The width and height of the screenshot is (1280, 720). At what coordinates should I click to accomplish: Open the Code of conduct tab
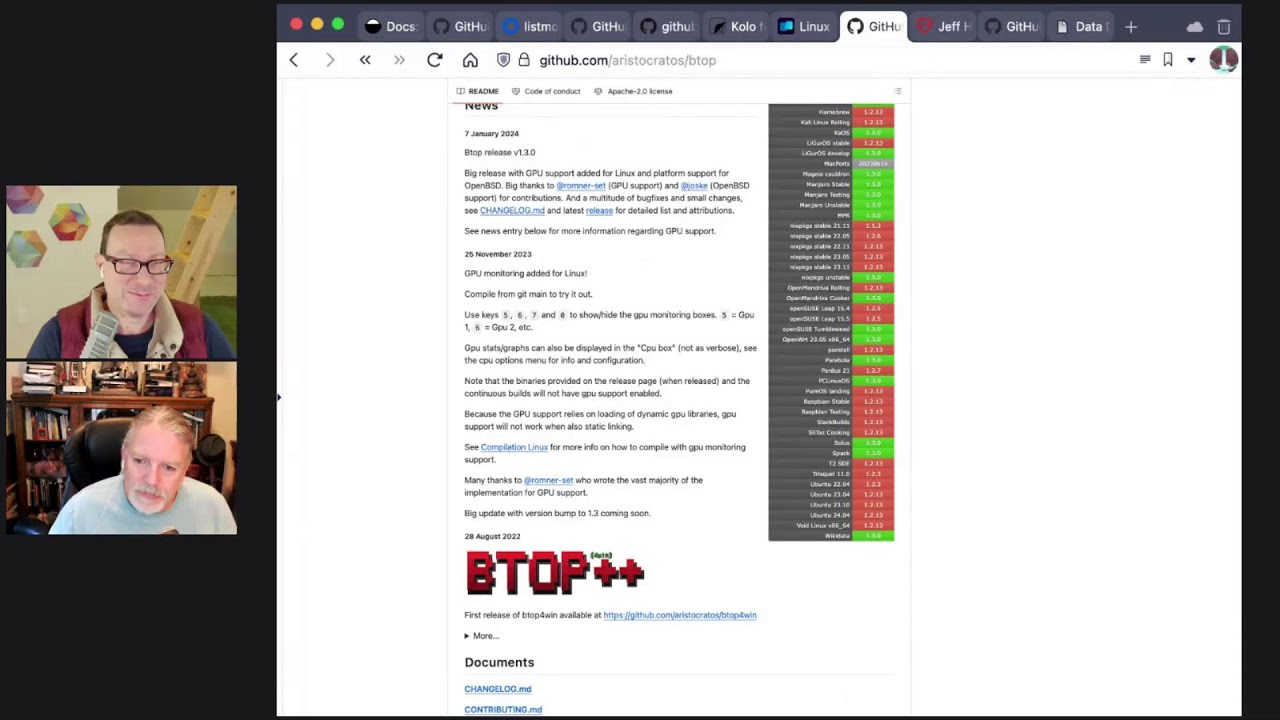tap(546, 91)
